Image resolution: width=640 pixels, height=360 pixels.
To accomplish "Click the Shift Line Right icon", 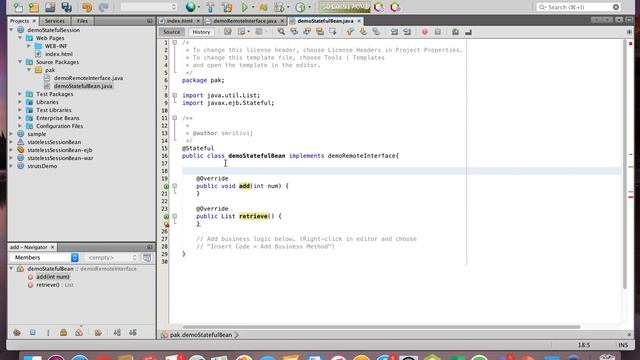I will pos(407,32).
